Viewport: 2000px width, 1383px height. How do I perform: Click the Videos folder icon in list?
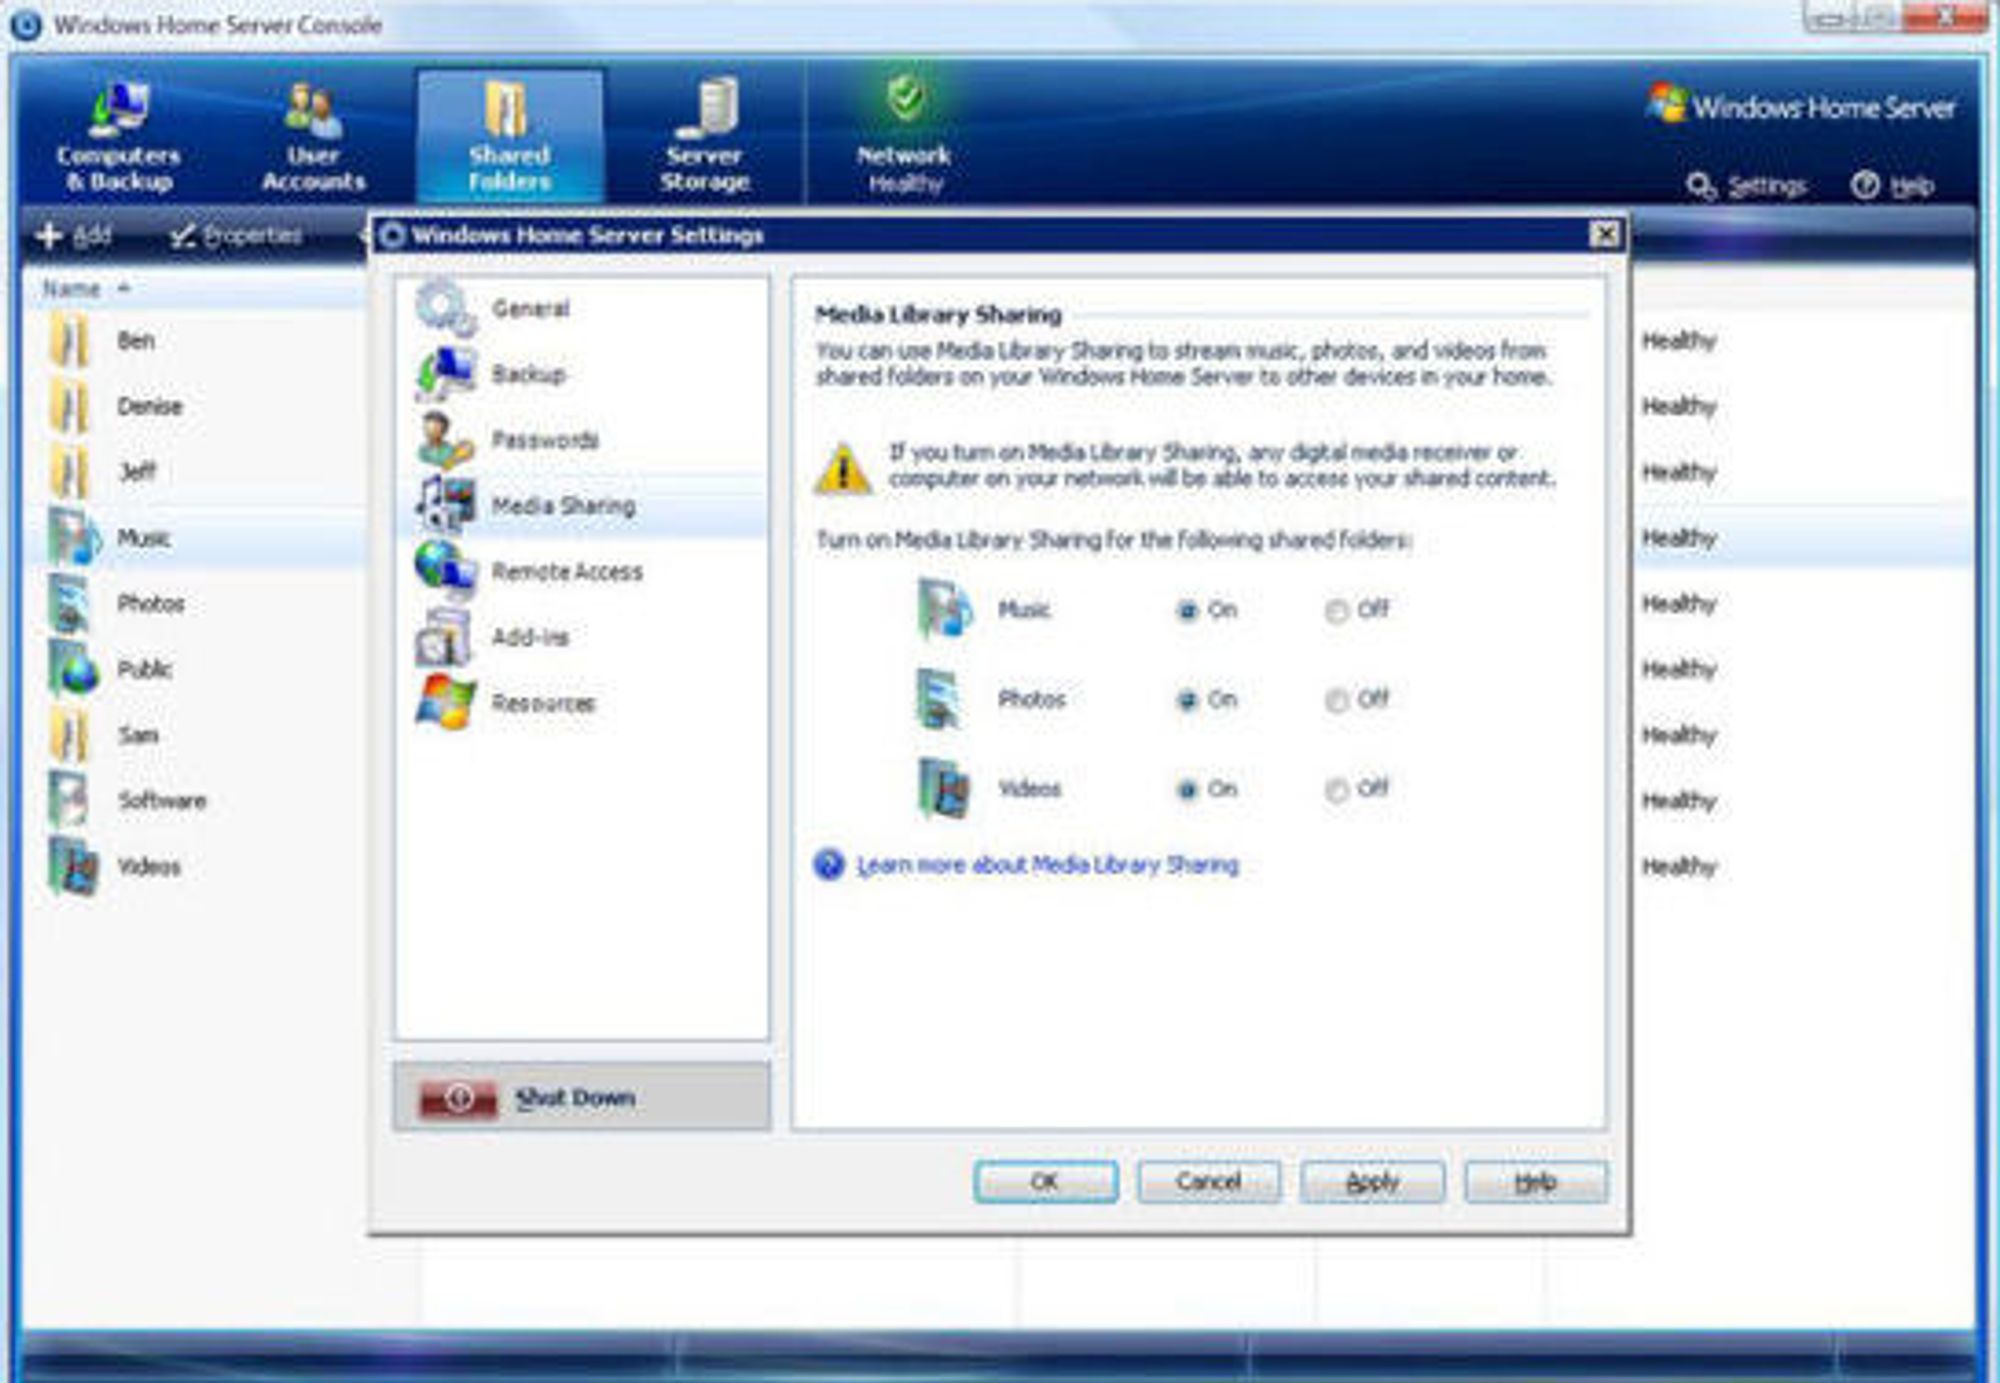74,865
